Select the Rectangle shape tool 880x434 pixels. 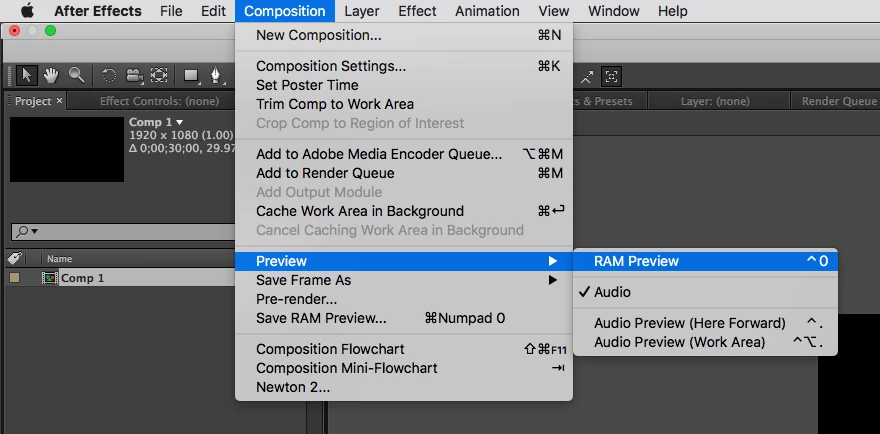(x=192, y=76)
